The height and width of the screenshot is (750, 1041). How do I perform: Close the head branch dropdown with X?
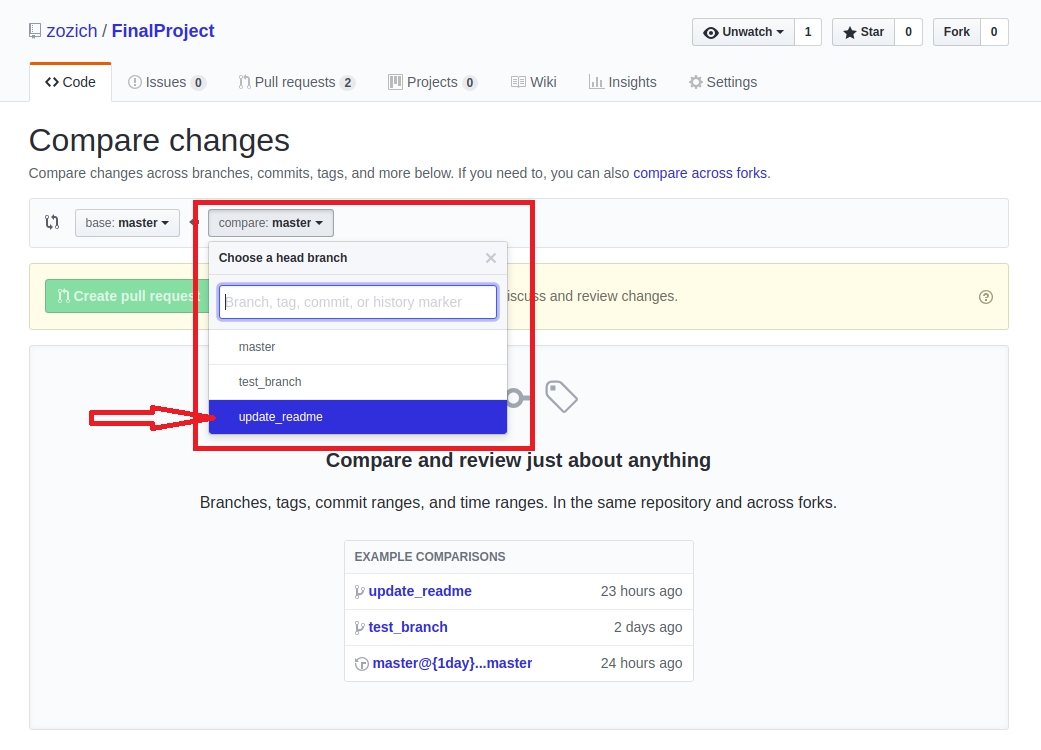coord(490,258)
